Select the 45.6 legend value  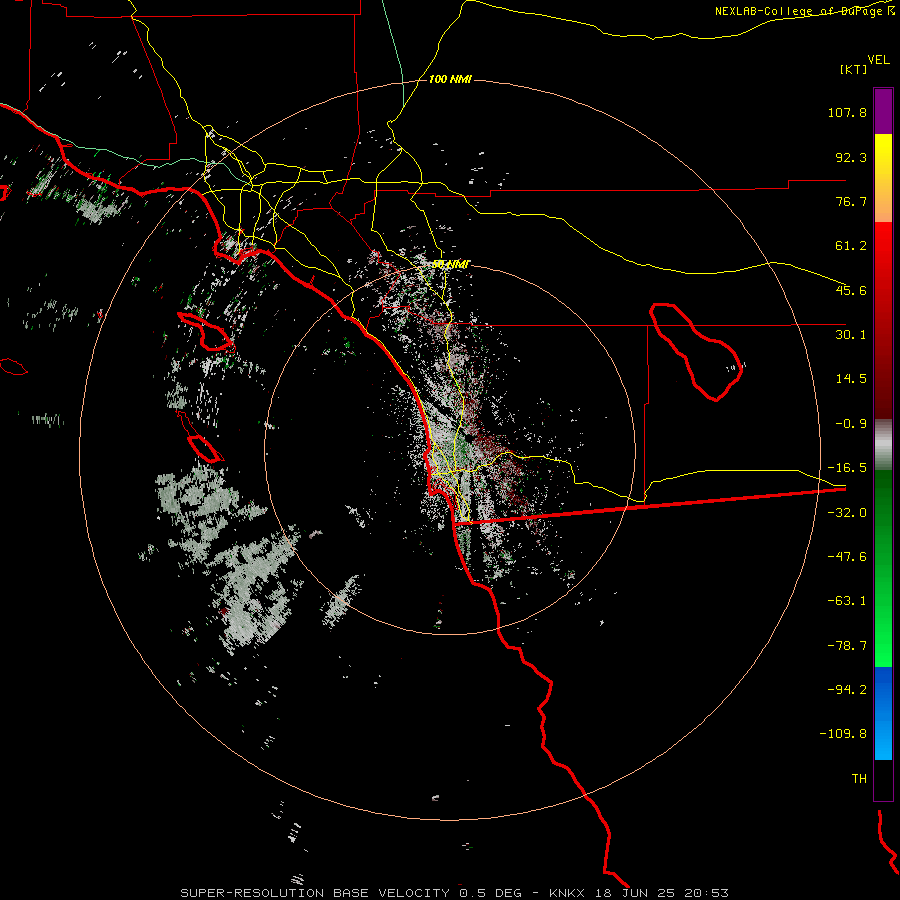(851, 290)
